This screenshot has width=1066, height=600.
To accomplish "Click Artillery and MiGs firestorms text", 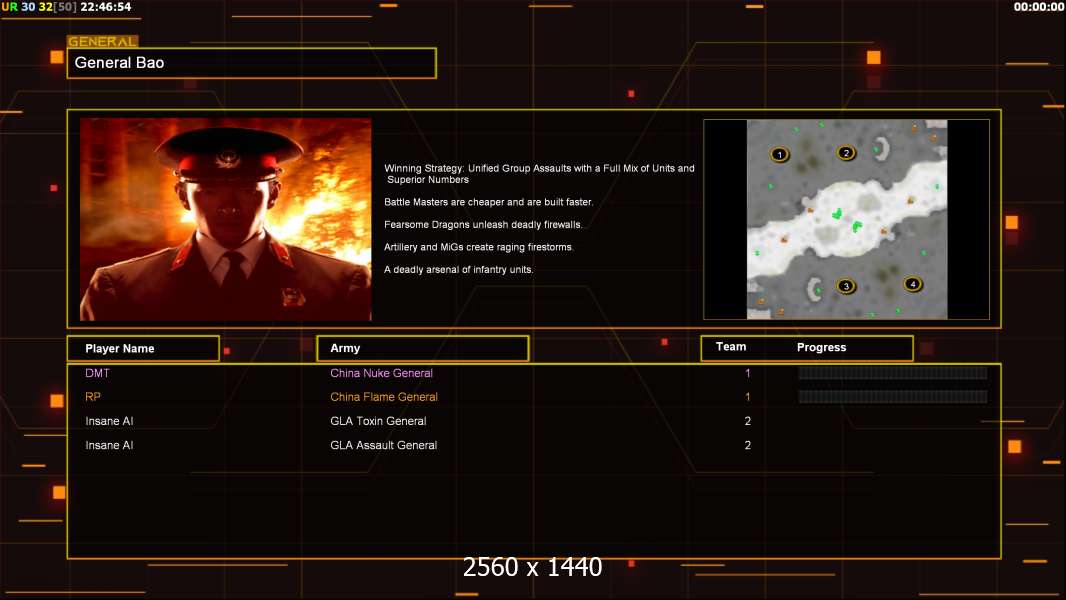I will 479,247.
